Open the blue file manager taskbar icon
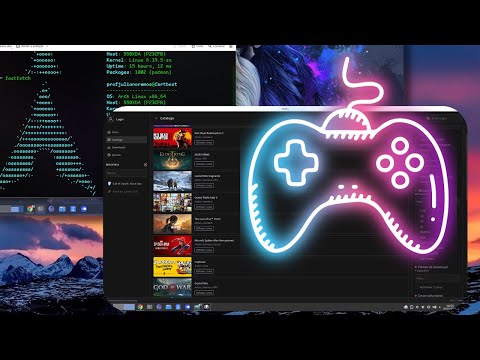Image resolution: width=480 pixels, height=360 pixels. (169, 307)
